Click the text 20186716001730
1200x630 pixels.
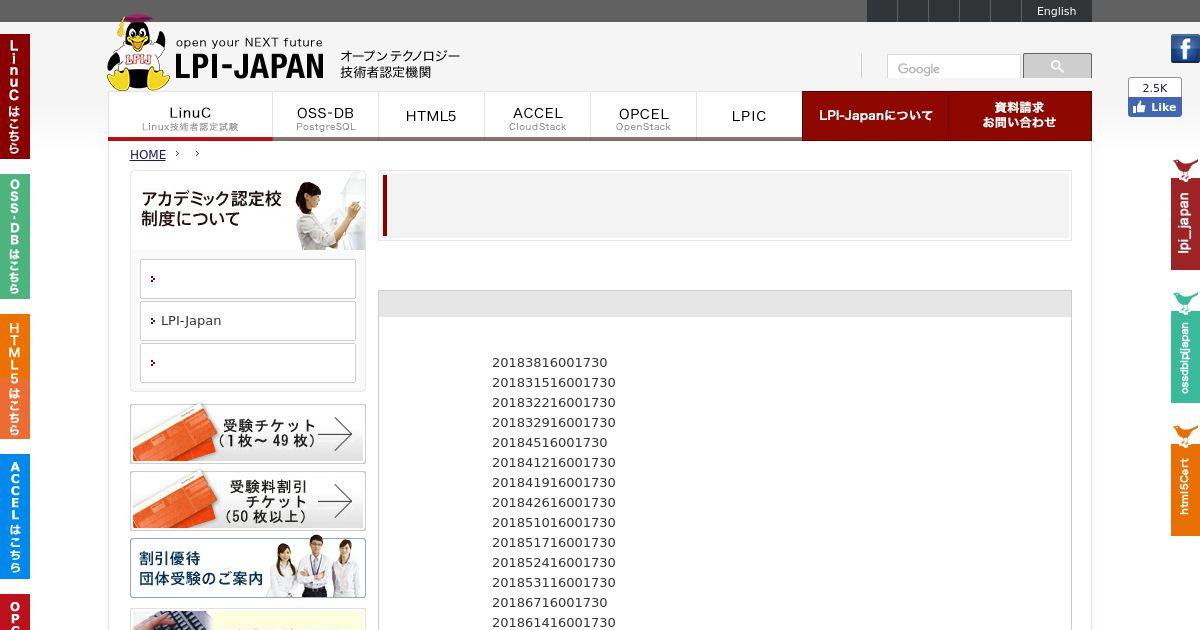549,603
